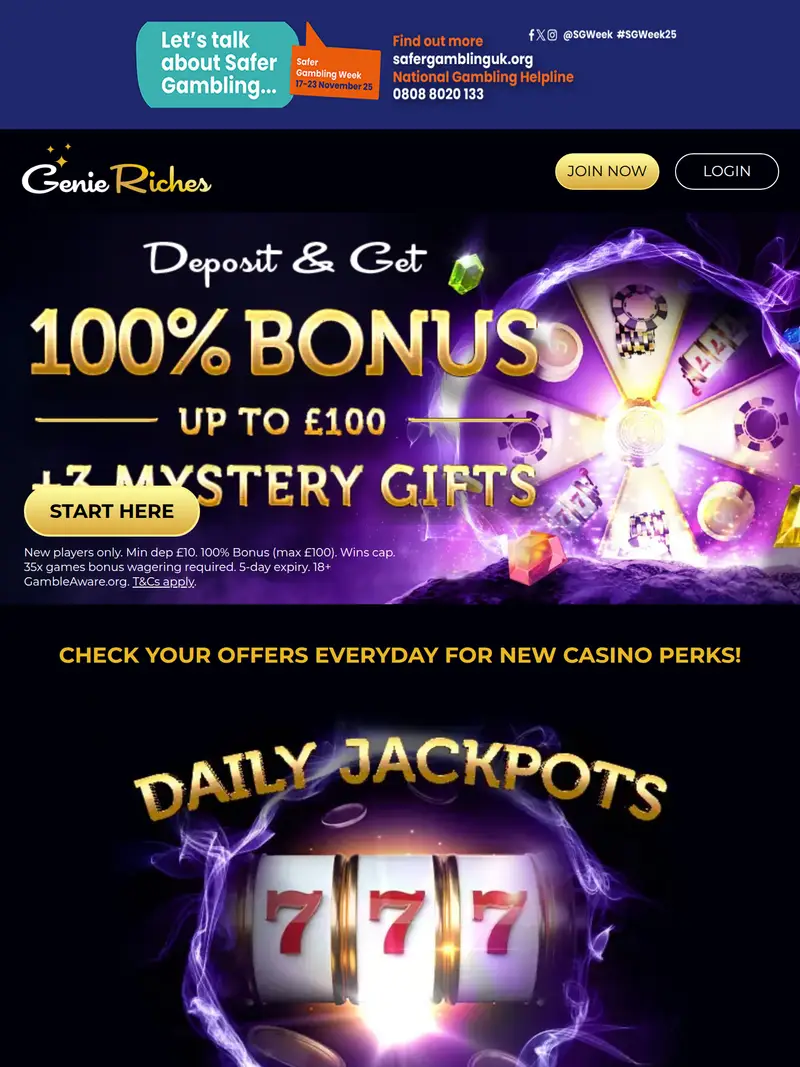Open the T&Cs apply link
Viewport: 800px width, 1067px height.
click(x=164, y=582)
